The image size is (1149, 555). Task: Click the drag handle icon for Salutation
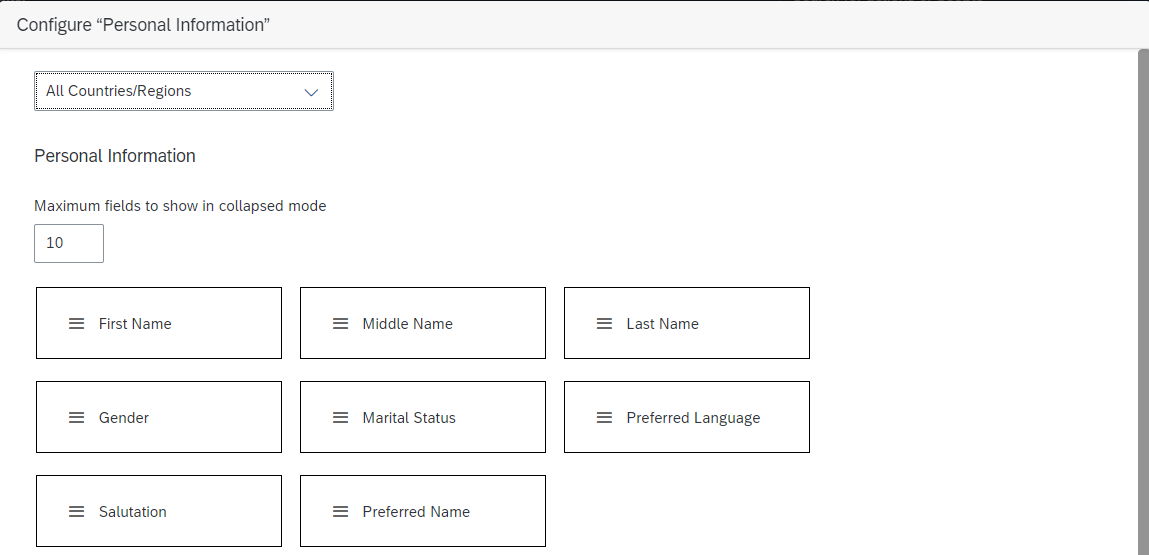pyautogui.click(x=76, y=511)
